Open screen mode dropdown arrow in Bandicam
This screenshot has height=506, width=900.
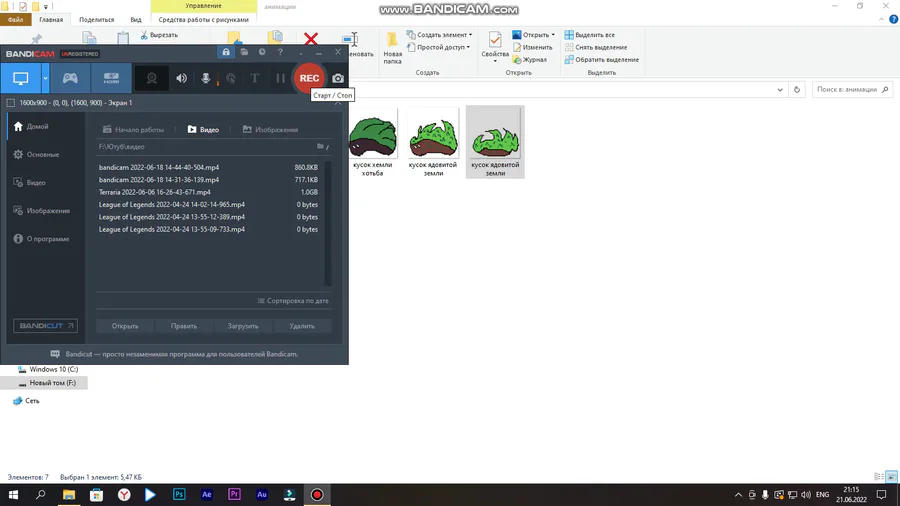45,78
